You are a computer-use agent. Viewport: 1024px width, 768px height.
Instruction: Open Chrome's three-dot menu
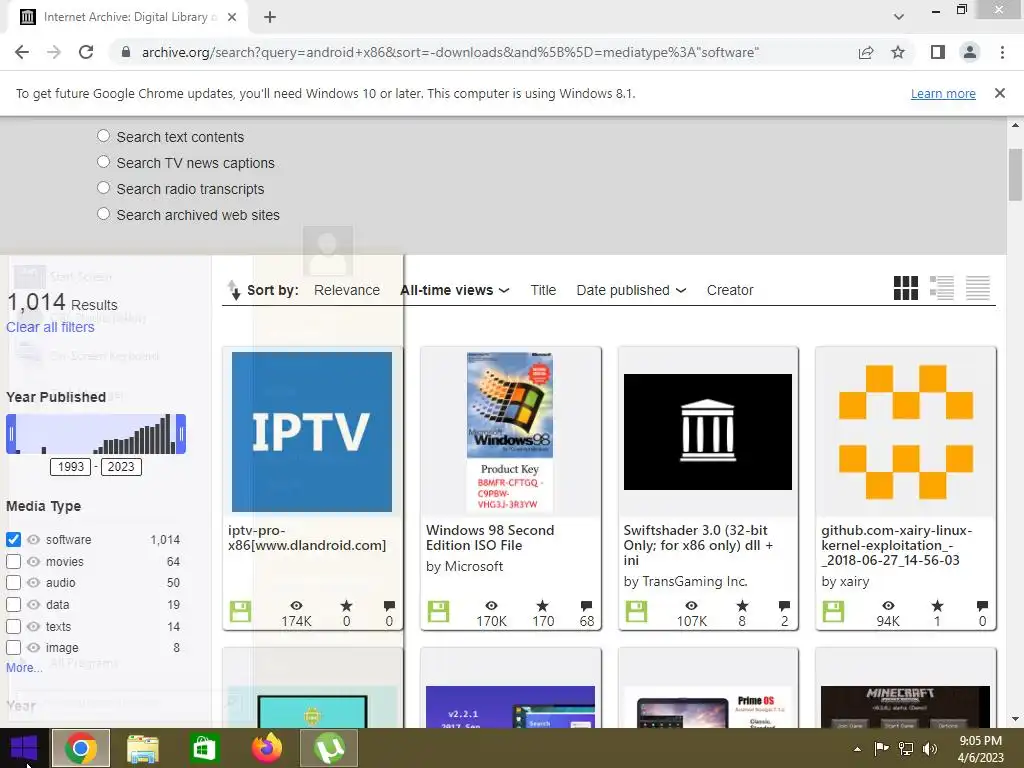pos(1002,52)
